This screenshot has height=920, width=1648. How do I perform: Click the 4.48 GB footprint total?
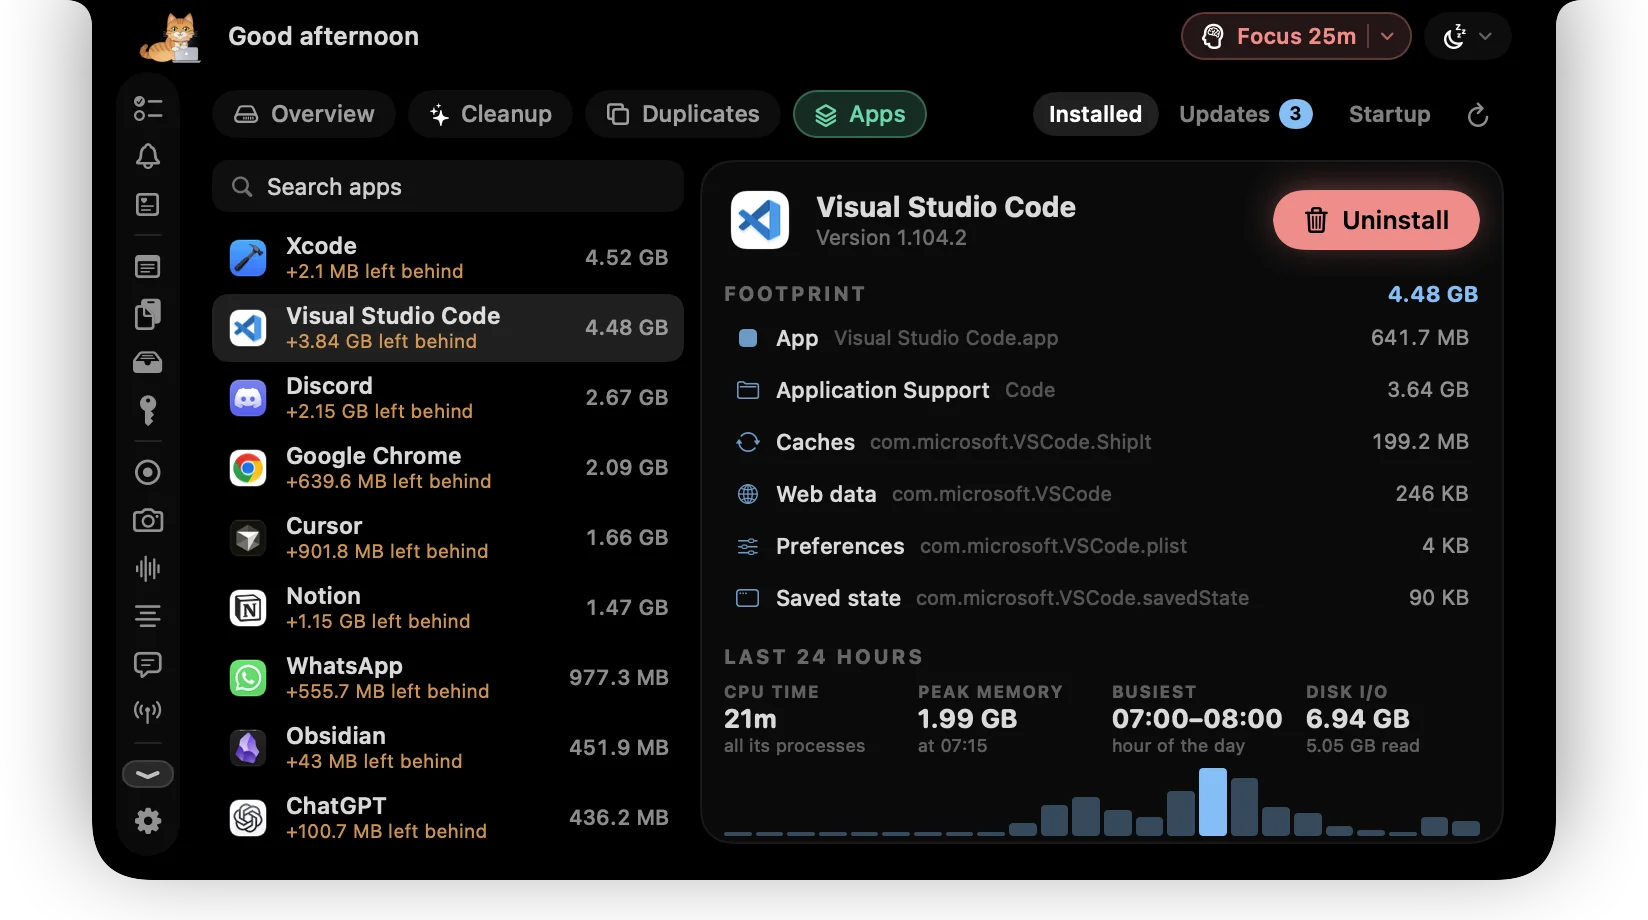click(x=1433, y=294)
